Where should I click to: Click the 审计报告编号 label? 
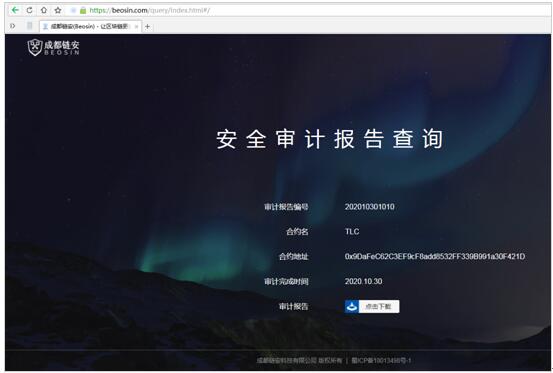click(286, 207)
